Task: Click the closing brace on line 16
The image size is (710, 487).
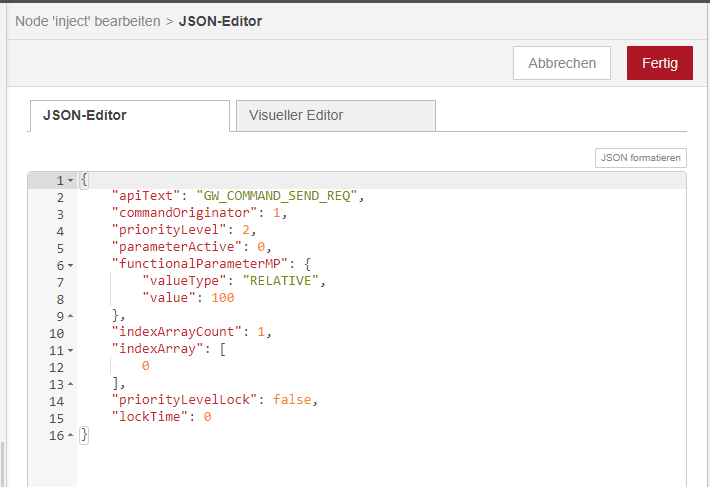Action: coord(84,435)
